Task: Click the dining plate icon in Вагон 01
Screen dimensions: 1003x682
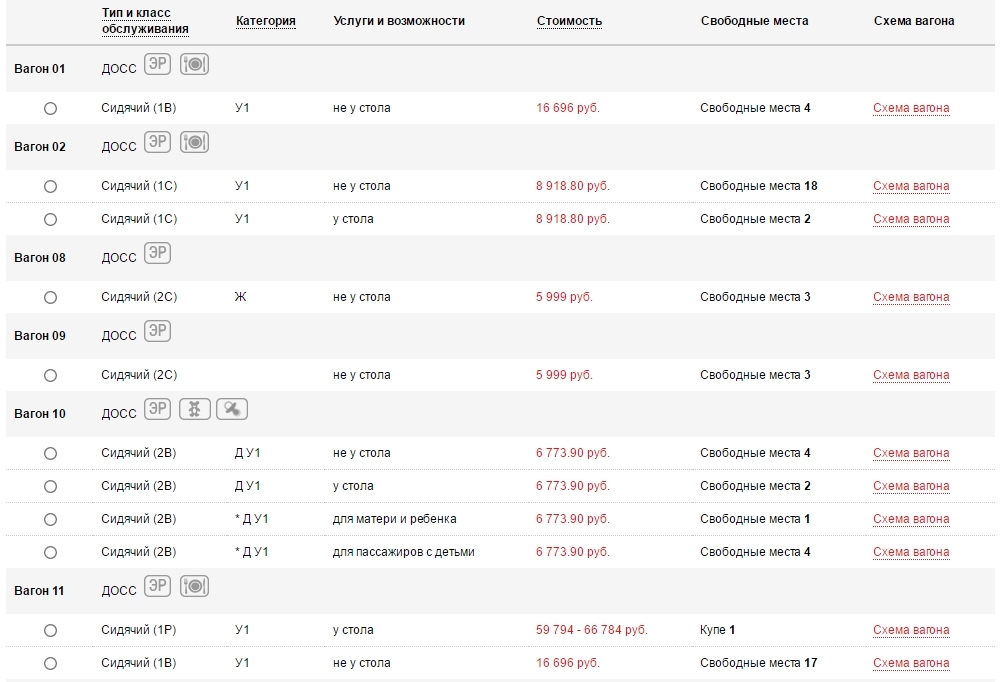Action: pos(194,64)
